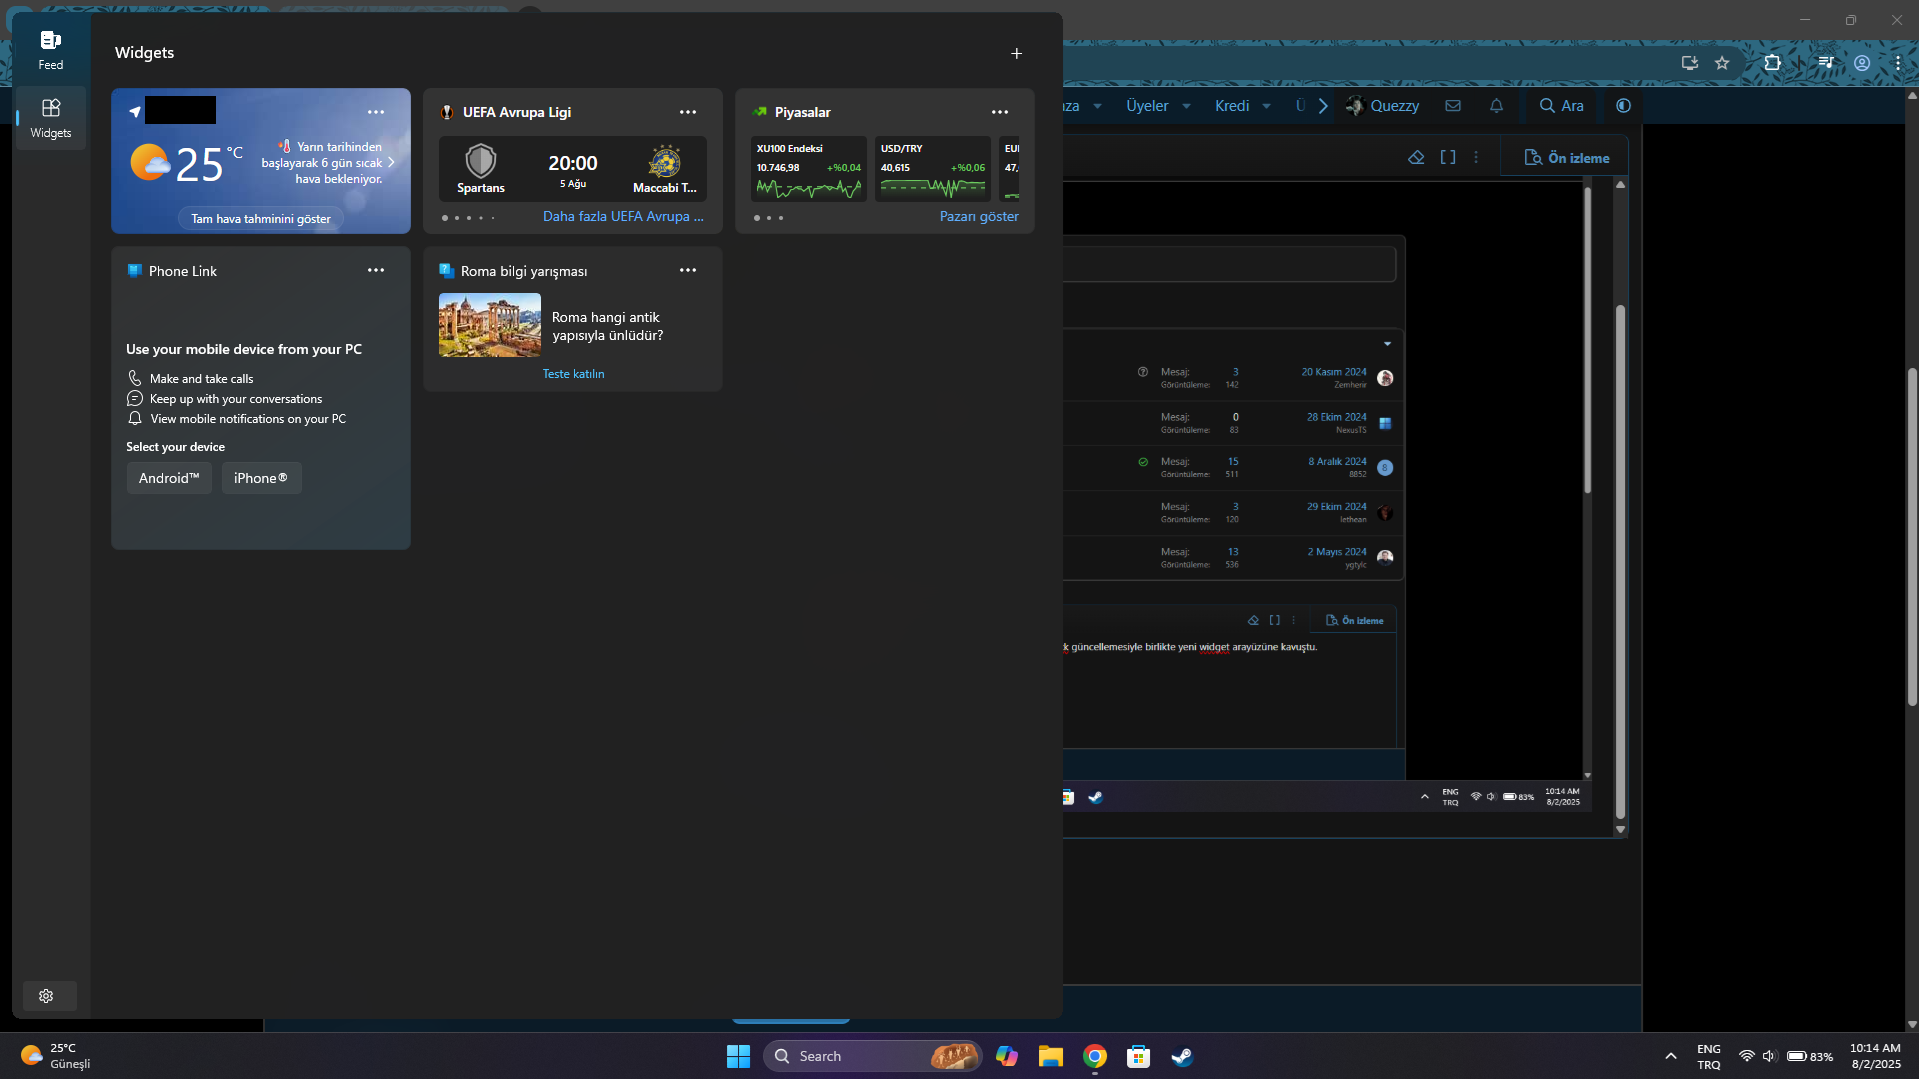Screen dimensions: 1919x1079
Task: Expand the Kredi dropdown arrow
Action: 1267,106
